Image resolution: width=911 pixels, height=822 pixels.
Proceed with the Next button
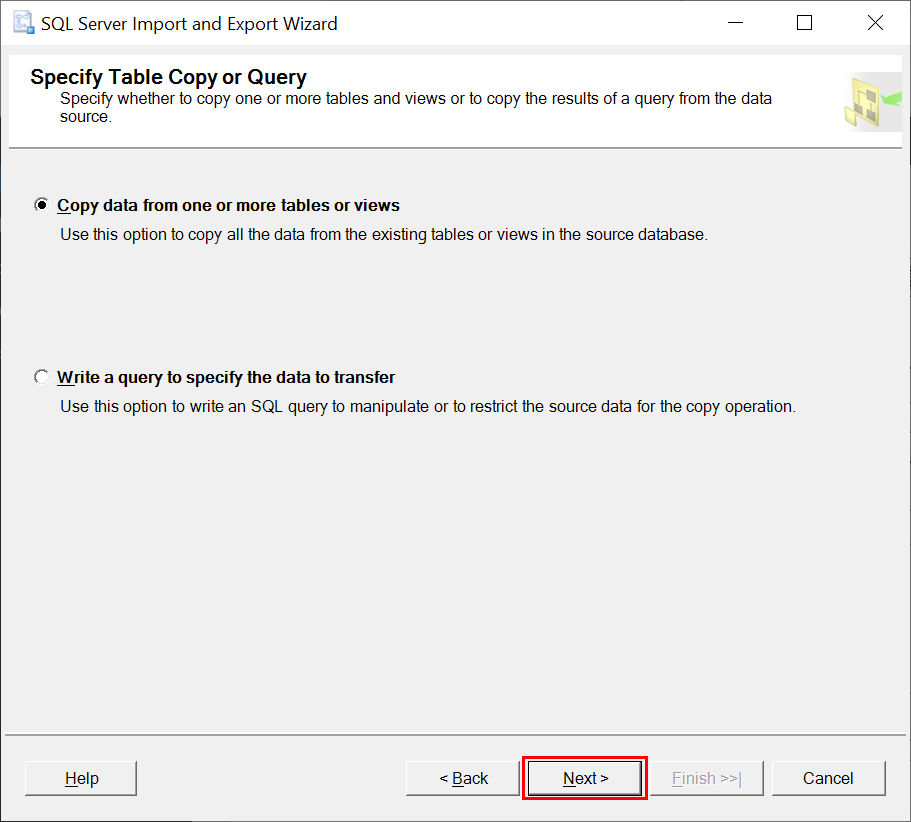pyautogui.click(x=585, y=778)
